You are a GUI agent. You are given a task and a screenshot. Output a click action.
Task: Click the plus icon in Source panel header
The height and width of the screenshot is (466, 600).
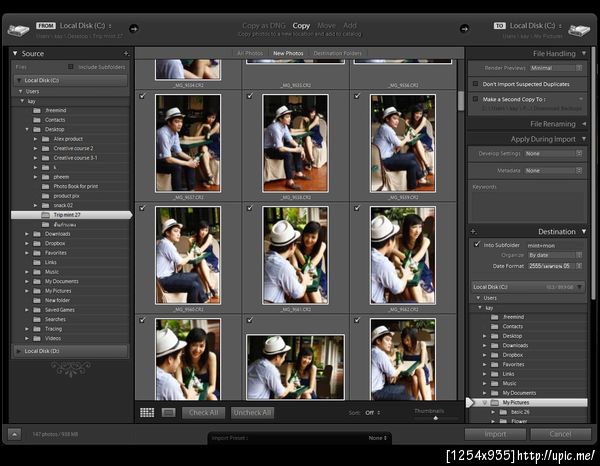pos(126,53)
